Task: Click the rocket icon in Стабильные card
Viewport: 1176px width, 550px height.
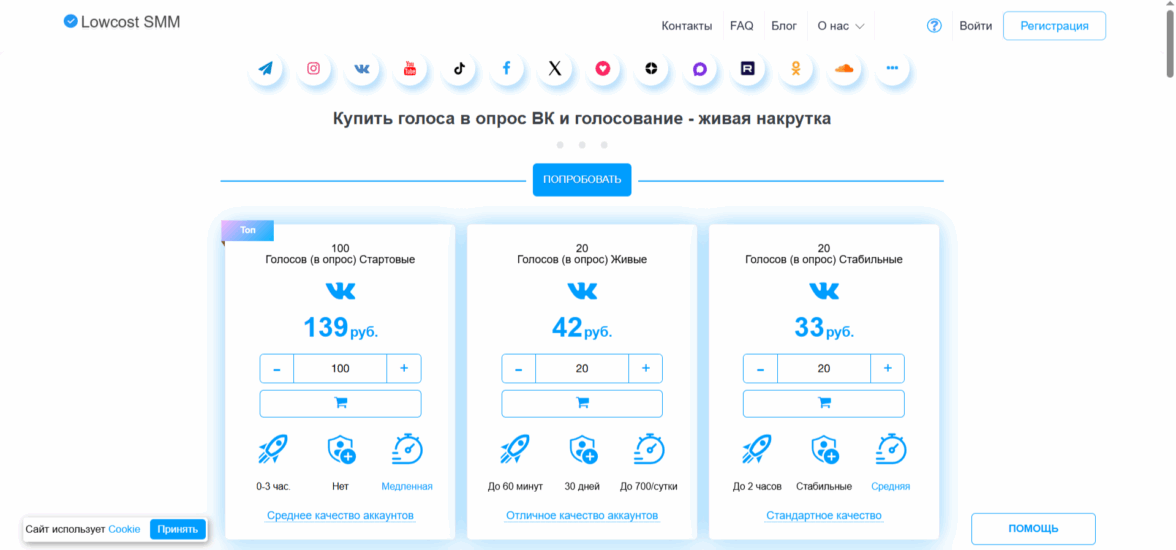Action: tap(757, 449)
